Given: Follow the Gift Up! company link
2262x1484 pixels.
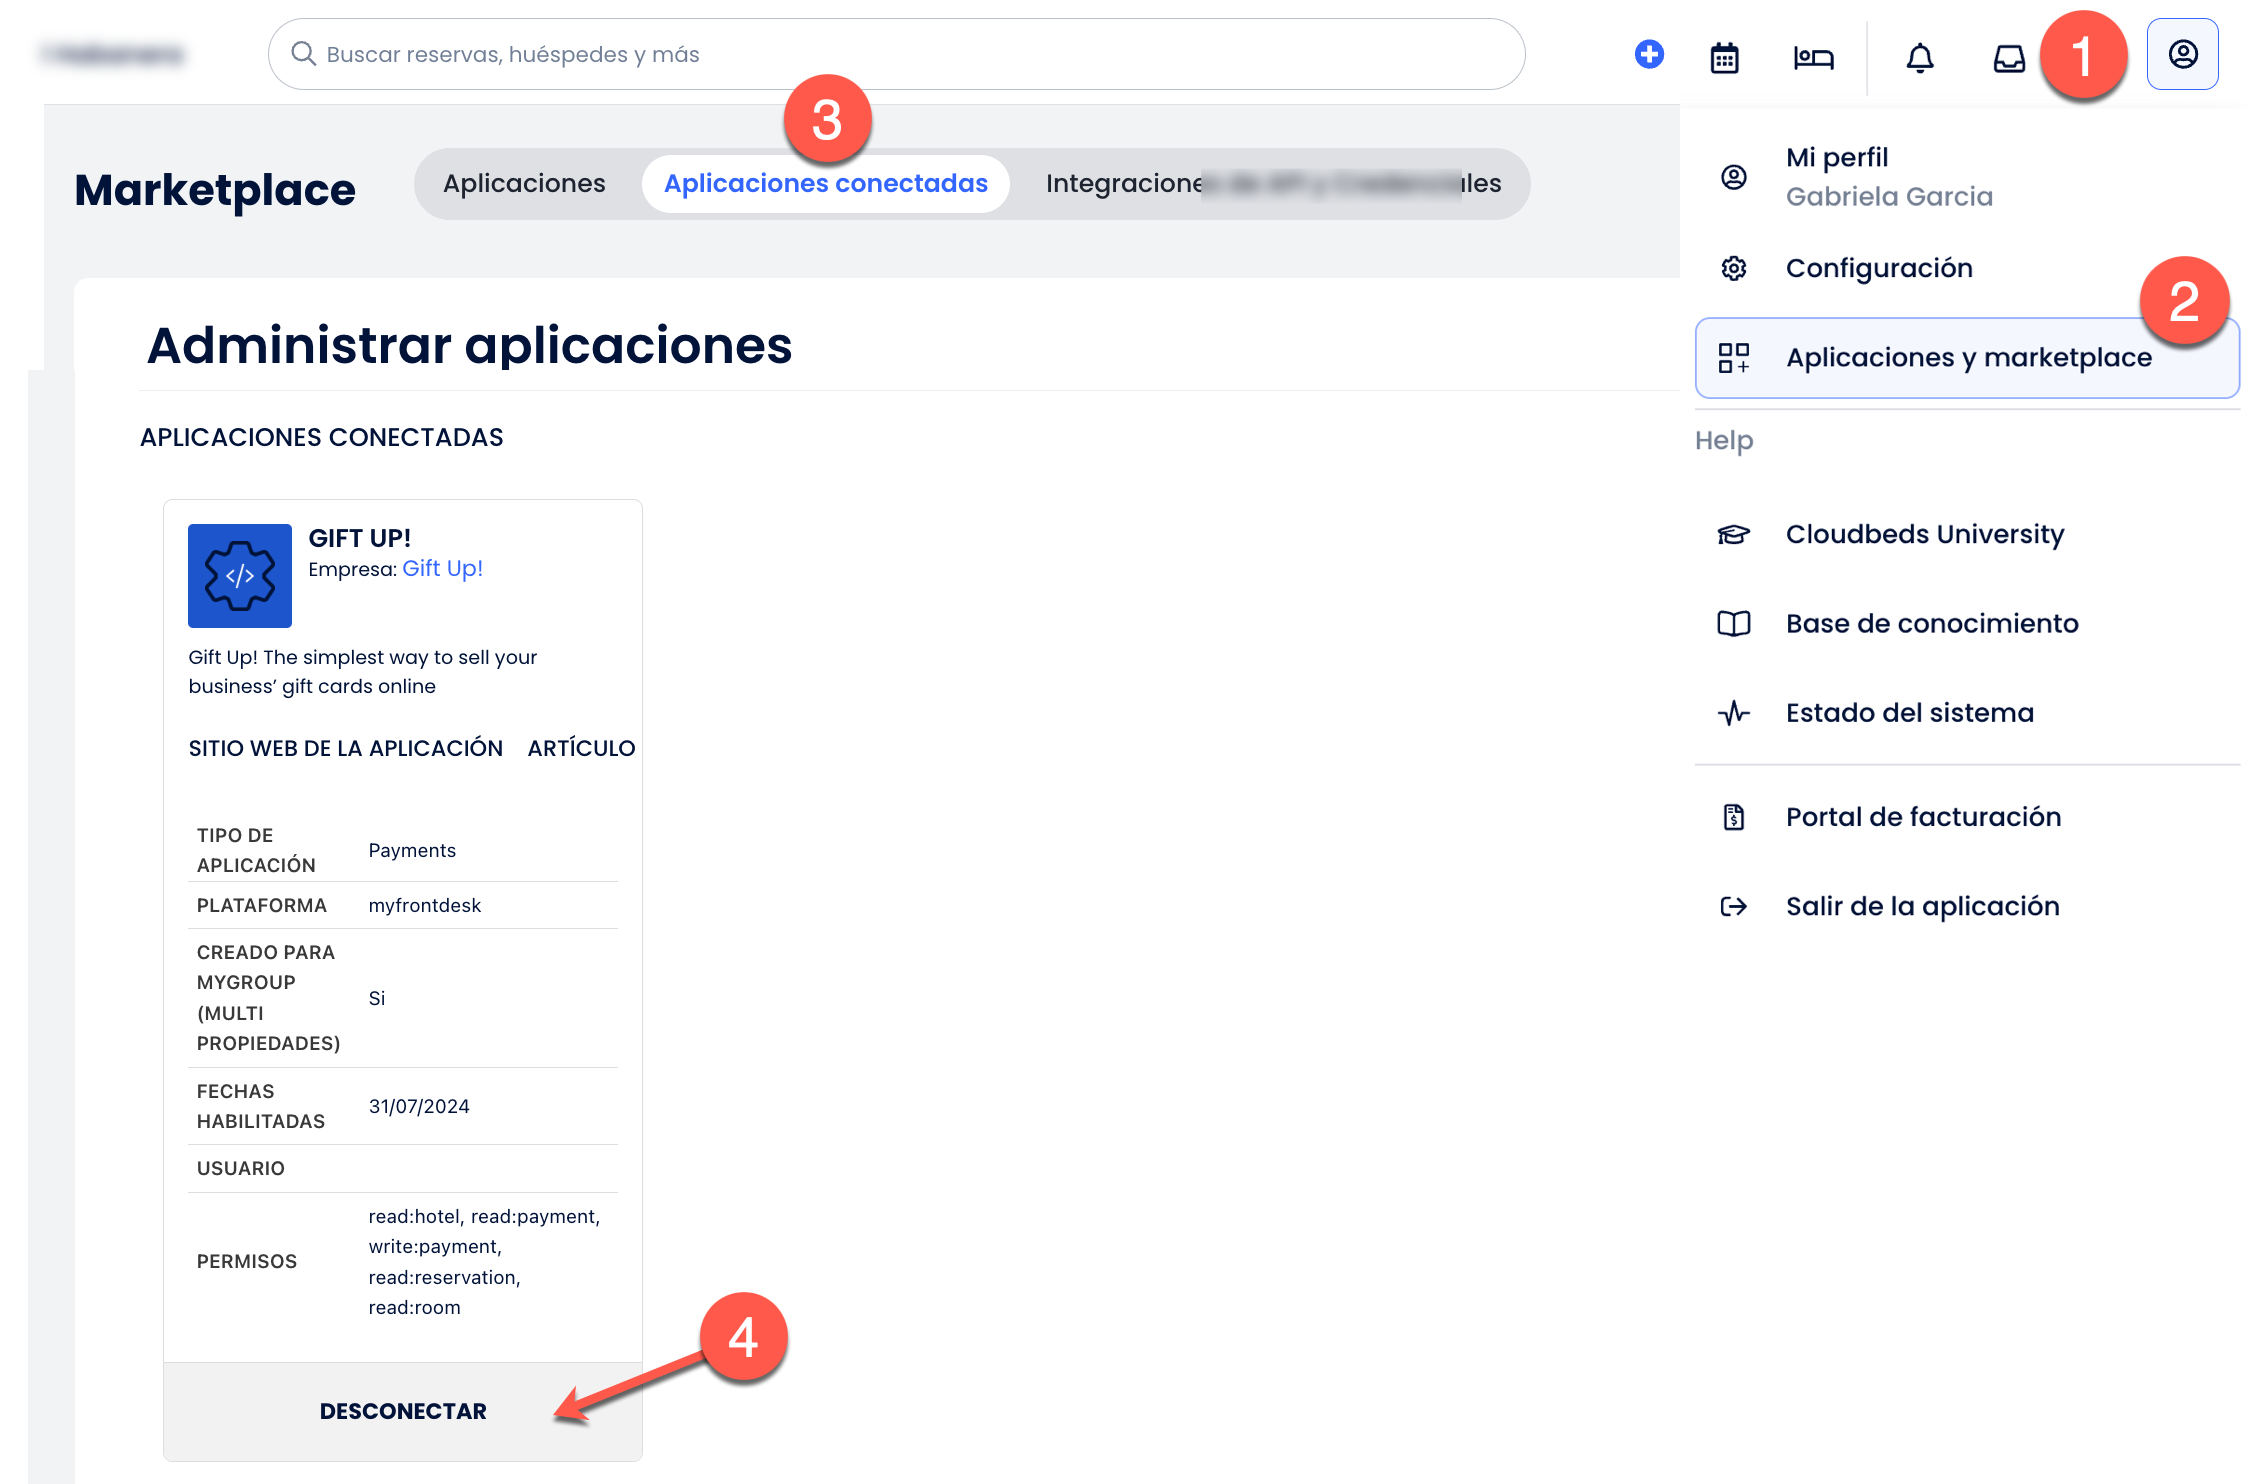Looking at the screenshot, I should tap(442, 569).
